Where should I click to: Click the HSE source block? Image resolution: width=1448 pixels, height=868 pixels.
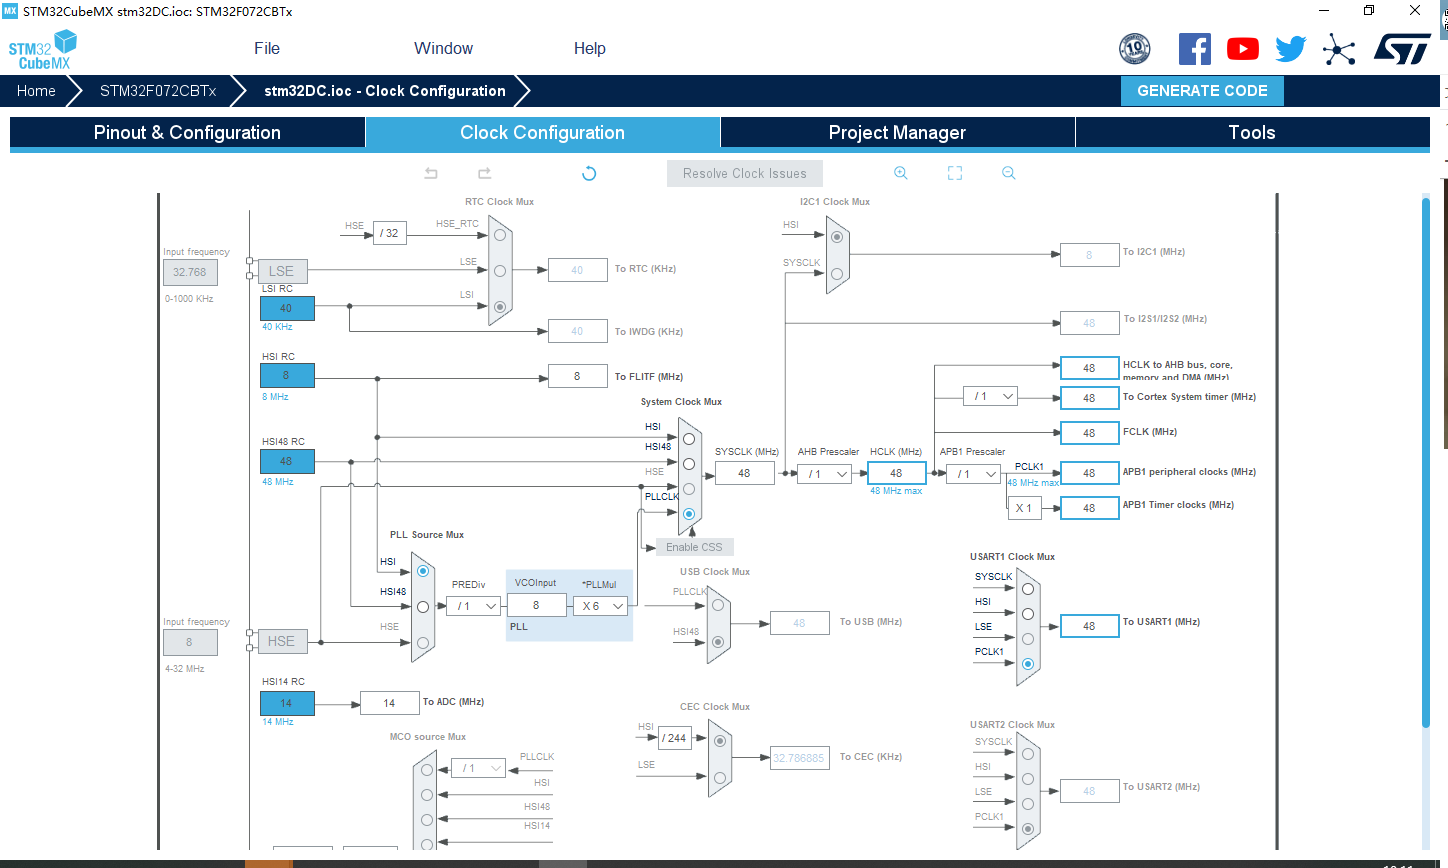point(281,641)
